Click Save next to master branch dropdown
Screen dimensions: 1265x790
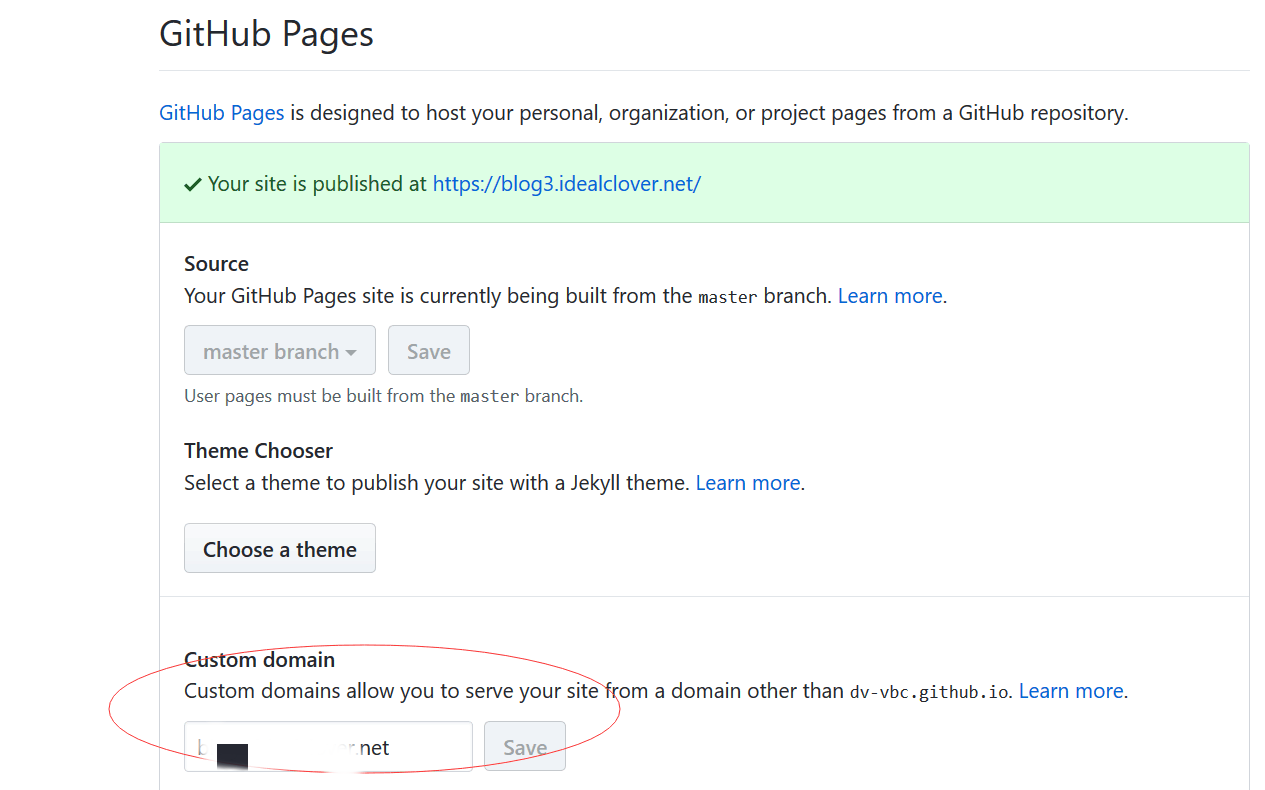(x=428, y=351)
